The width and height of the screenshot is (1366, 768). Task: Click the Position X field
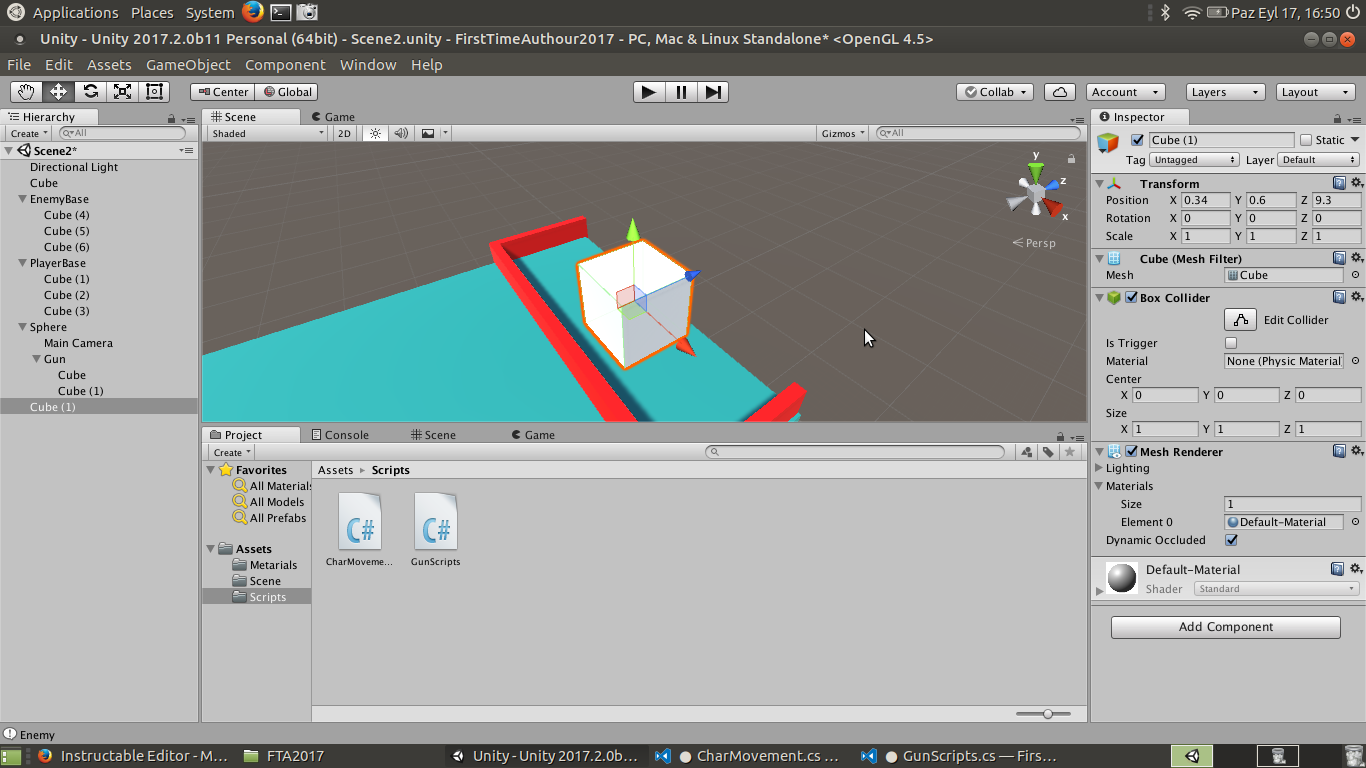(1205, 200)
